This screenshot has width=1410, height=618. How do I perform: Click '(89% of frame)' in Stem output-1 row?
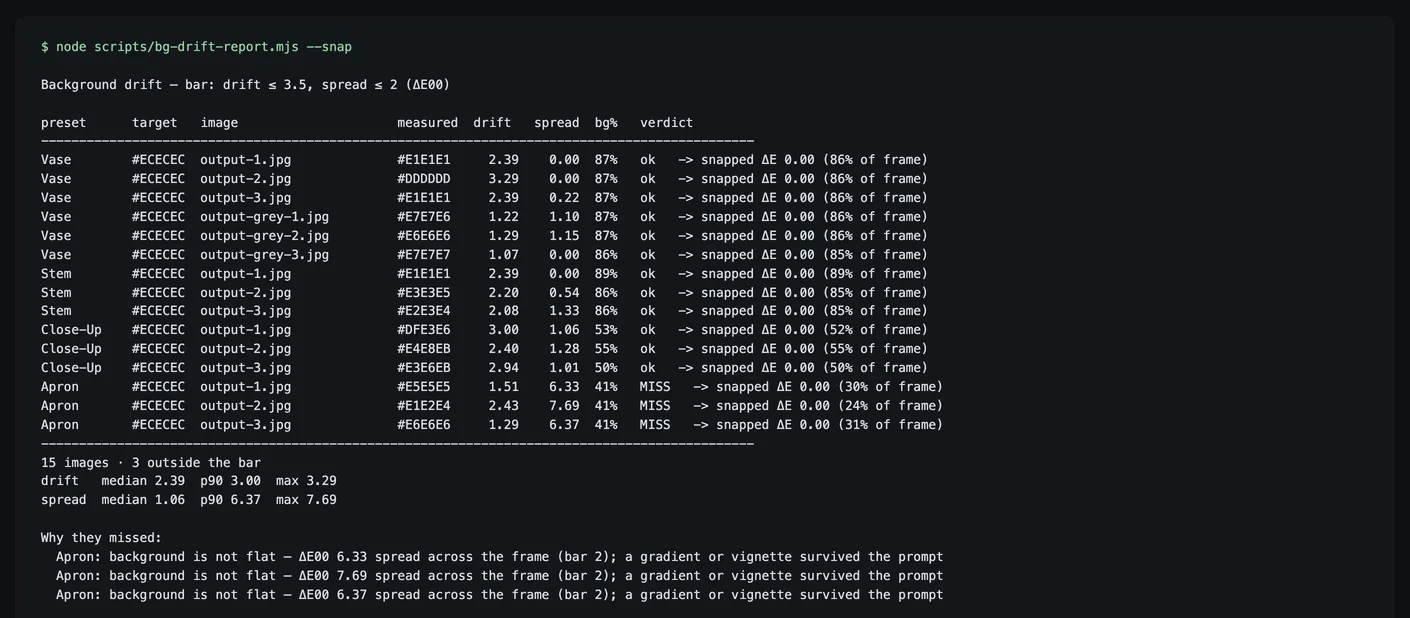click(875, 274)
